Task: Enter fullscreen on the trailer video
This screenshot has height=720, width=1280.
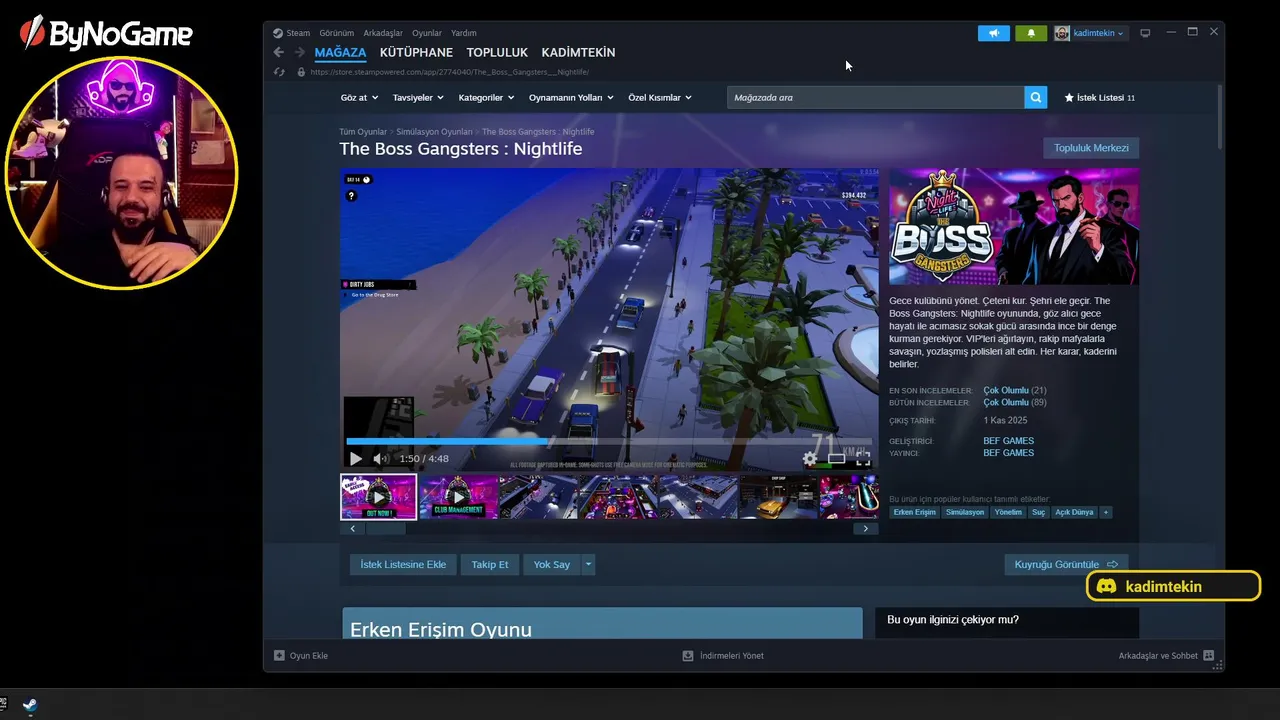Action: click(x=863, y=459)
